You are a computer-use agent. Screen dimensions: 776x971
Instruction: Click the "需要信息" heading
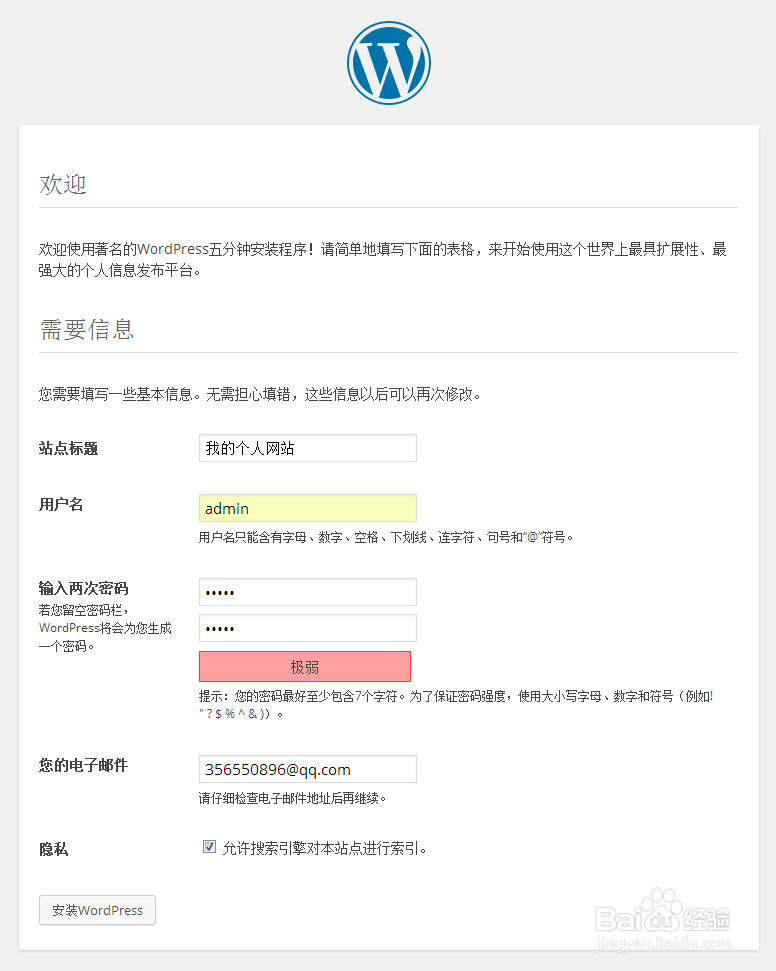point(87,329)
